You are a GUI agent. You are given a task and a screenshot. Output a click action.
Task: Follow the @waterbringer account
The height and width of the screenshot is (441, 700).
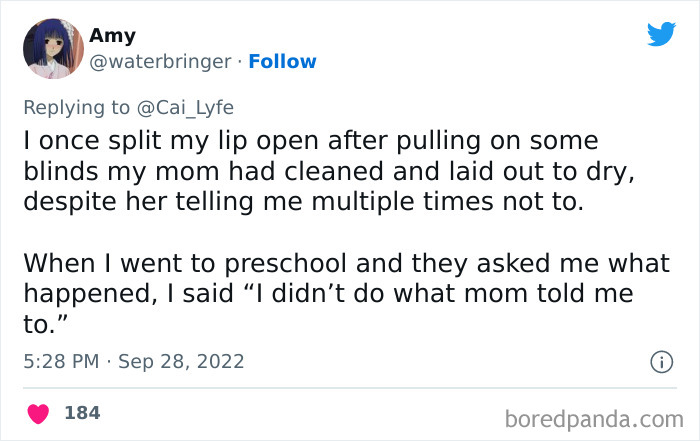pos(282,62)
